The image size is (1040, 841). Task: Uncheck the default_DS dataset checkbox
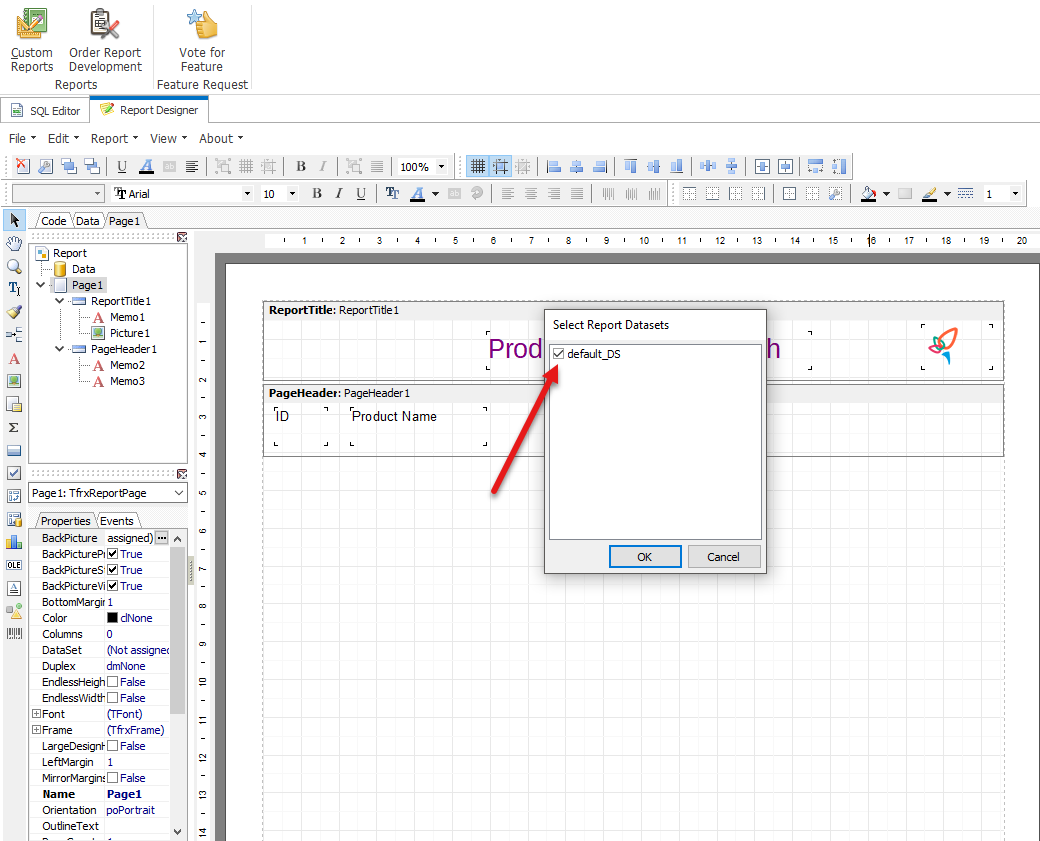coord(558,354)
